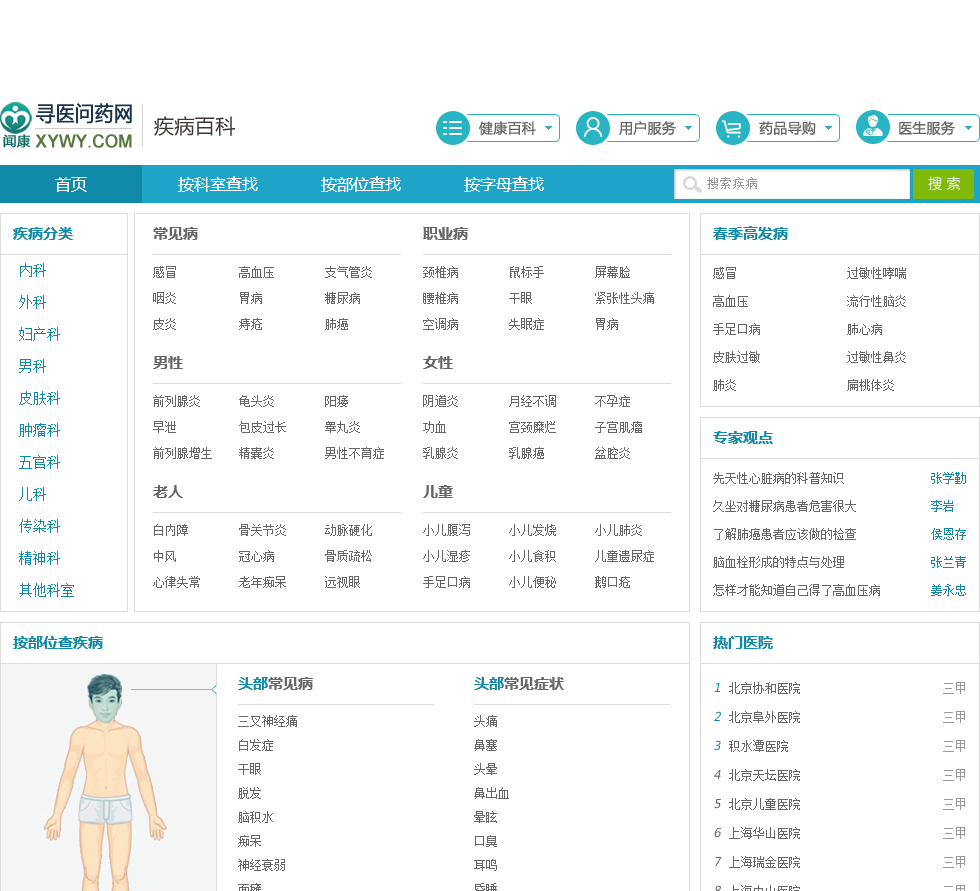Viewport: 980px width, 891px height.
Task: Open 精神科 category
Action: [39, 558]
